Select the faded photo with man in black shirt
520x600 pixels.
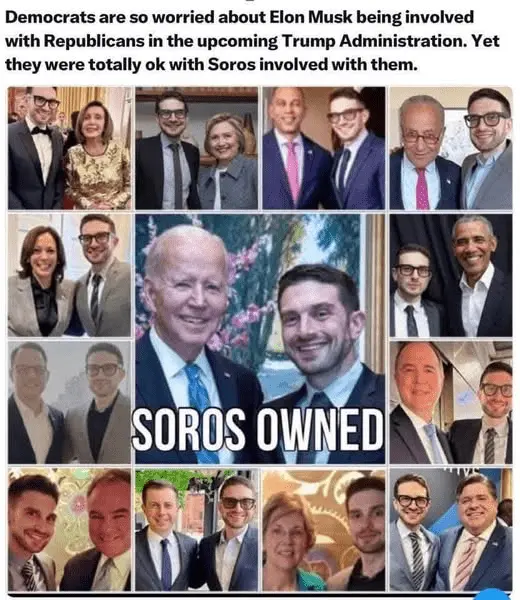(x=69, y=403)
